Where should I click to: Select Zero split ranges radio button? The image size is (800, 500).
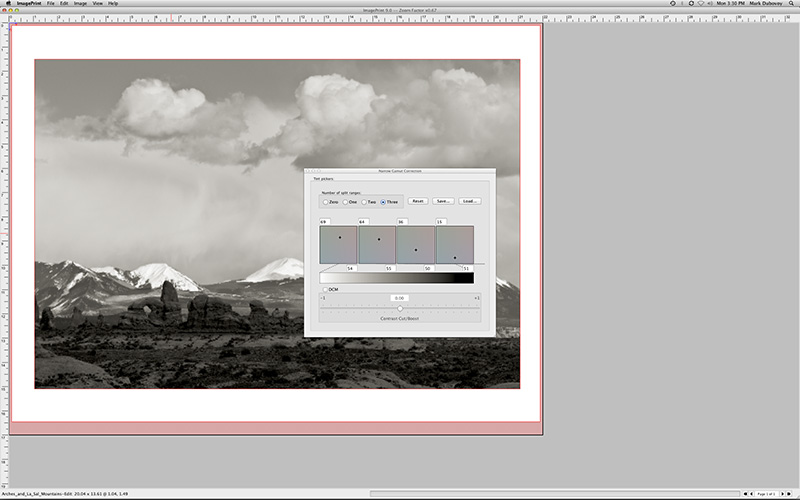(x=326, y=202)
